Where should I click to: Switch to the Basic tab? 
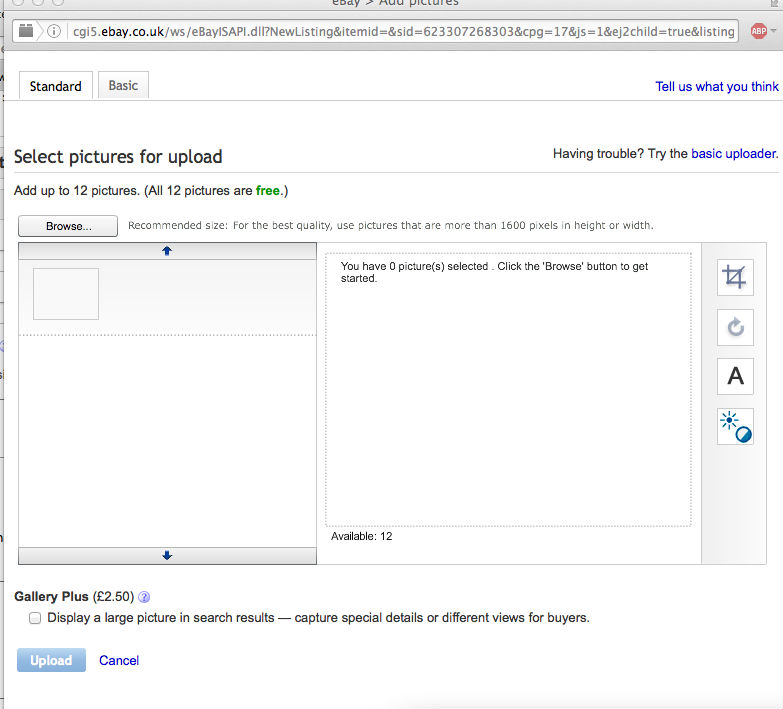(x=123, y=85)
